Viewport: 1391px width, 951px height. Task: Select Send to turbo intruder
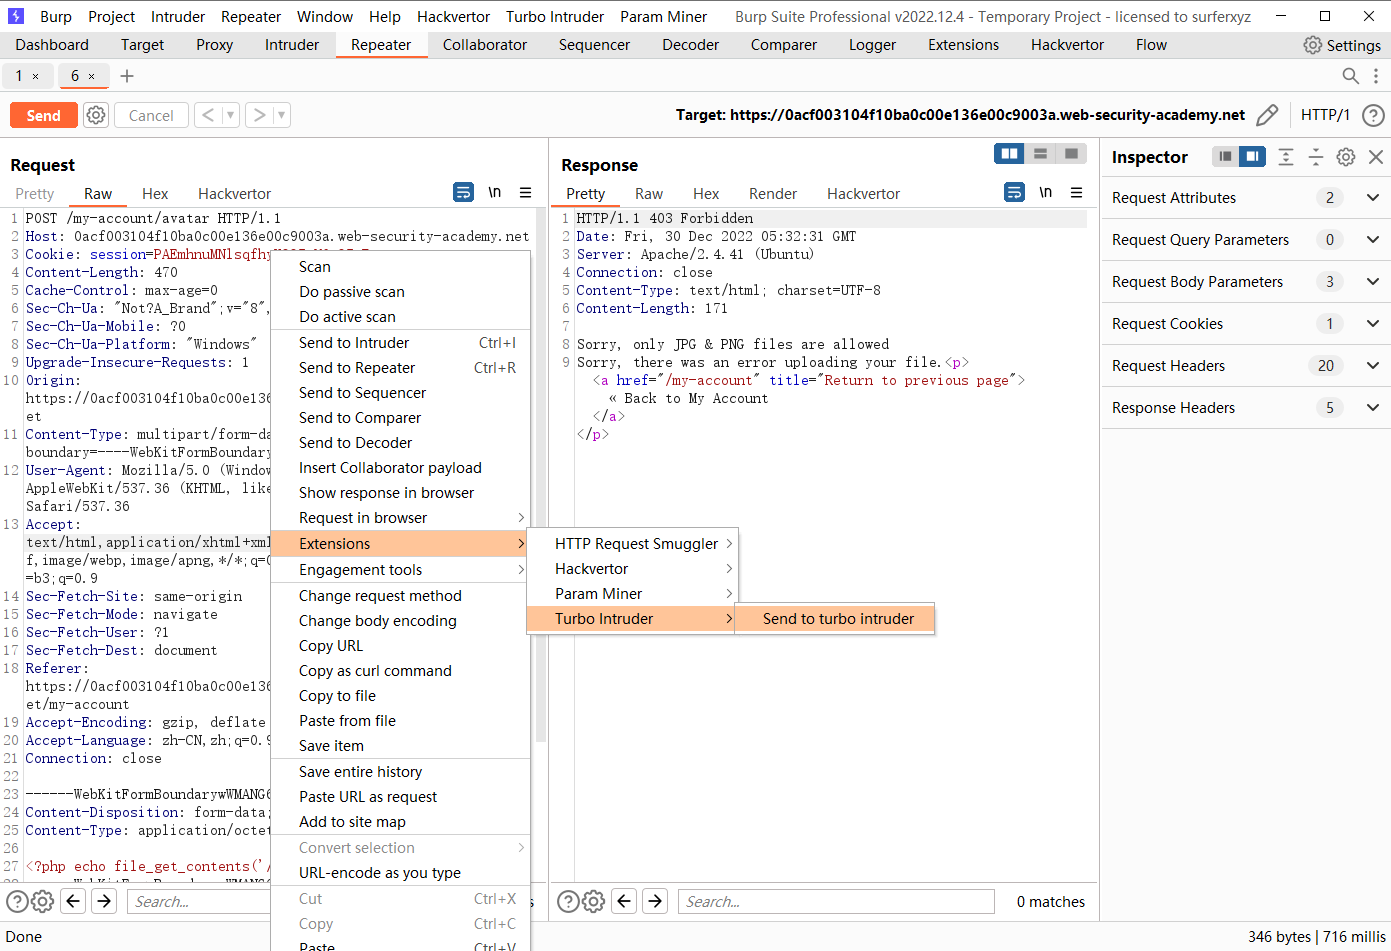tap(835, 618)
